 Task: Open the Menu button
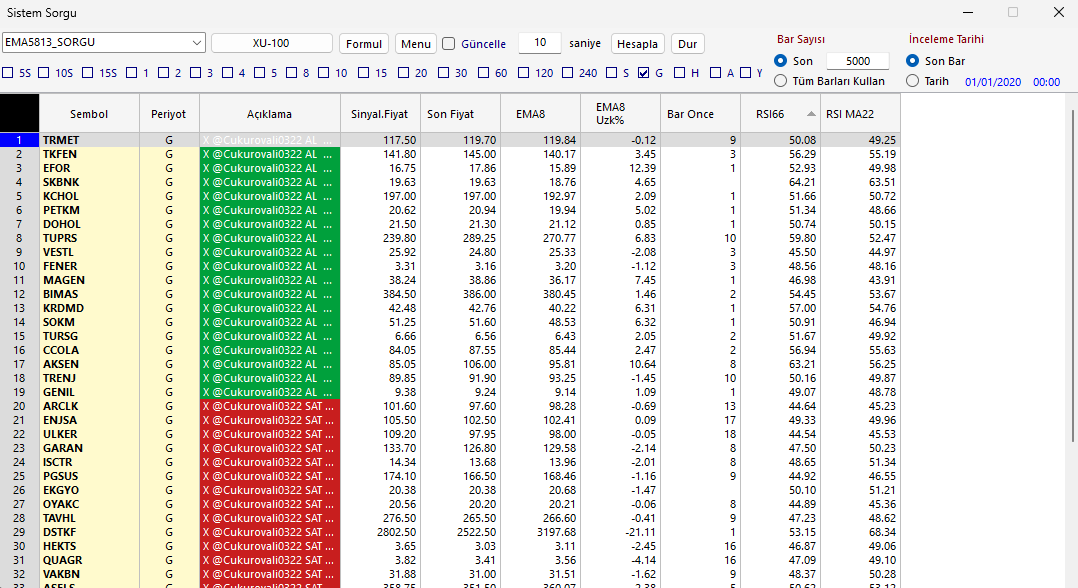pyautogui.click(x=416, y=44)
